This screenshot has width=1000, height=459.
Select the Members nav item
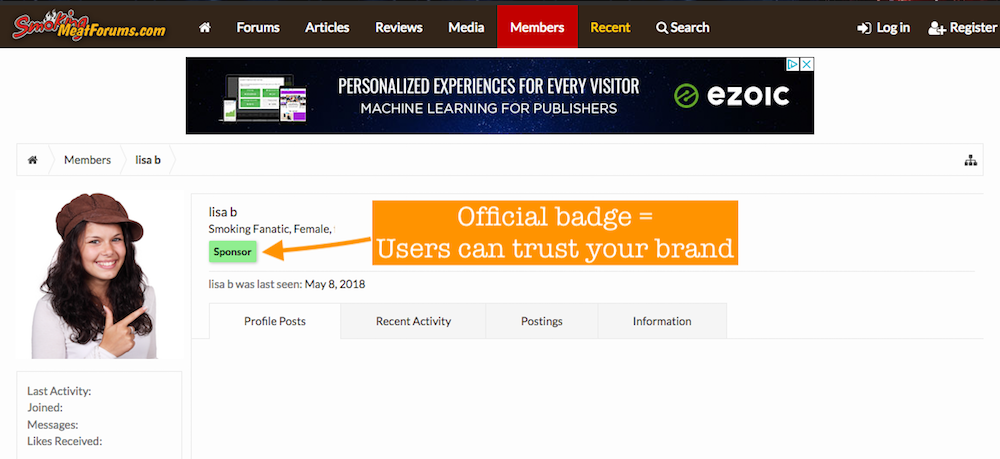point(537,27)
